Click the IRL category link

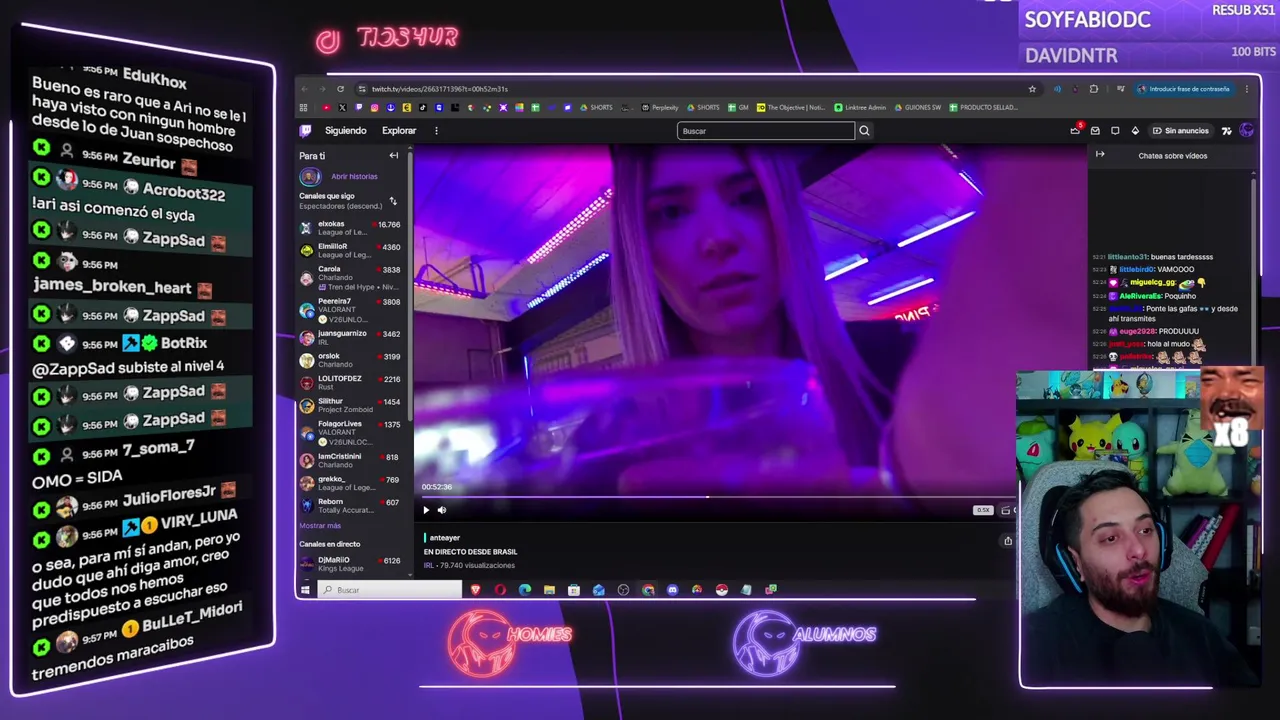428,565
